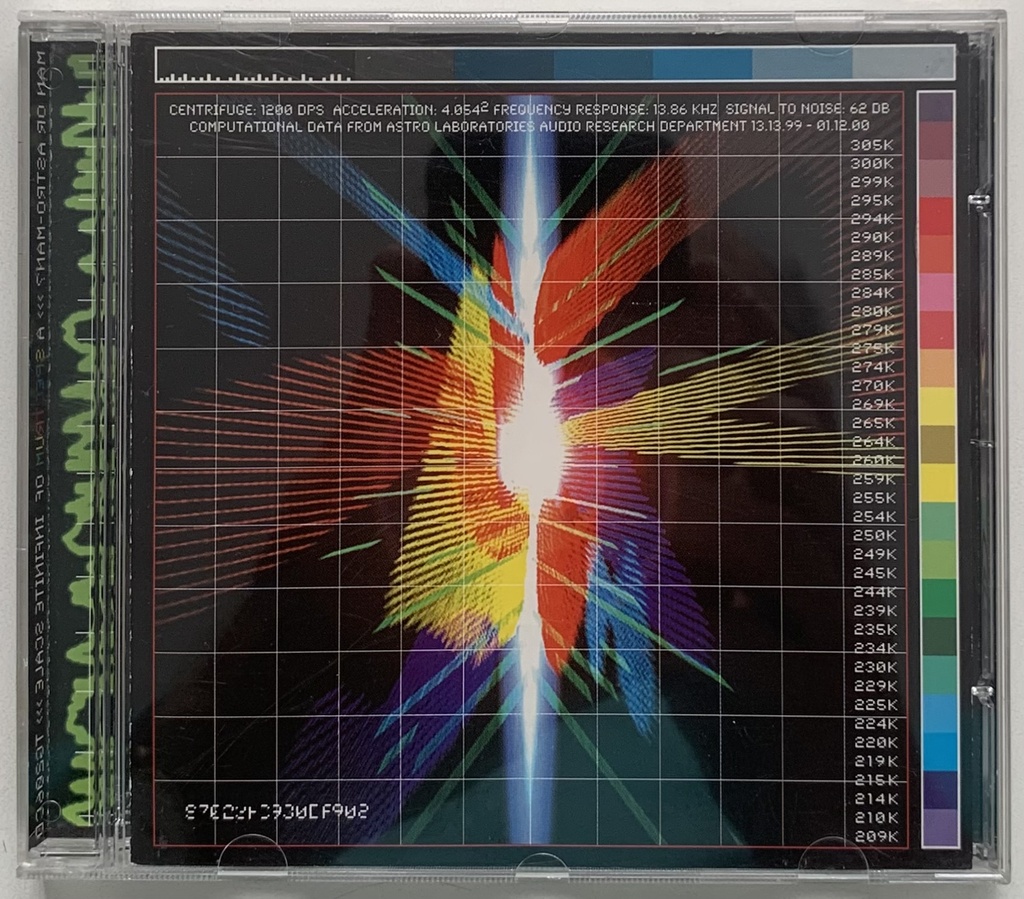The image size is (1024, 899).
Task: Select the 305K frequency label
Action: click(868, 148)
